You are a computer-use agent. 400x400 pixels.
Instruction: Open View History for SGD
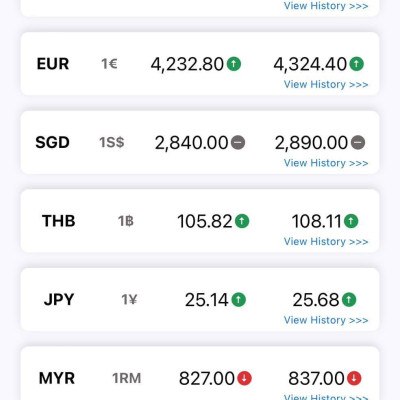(x=326, y=163)
